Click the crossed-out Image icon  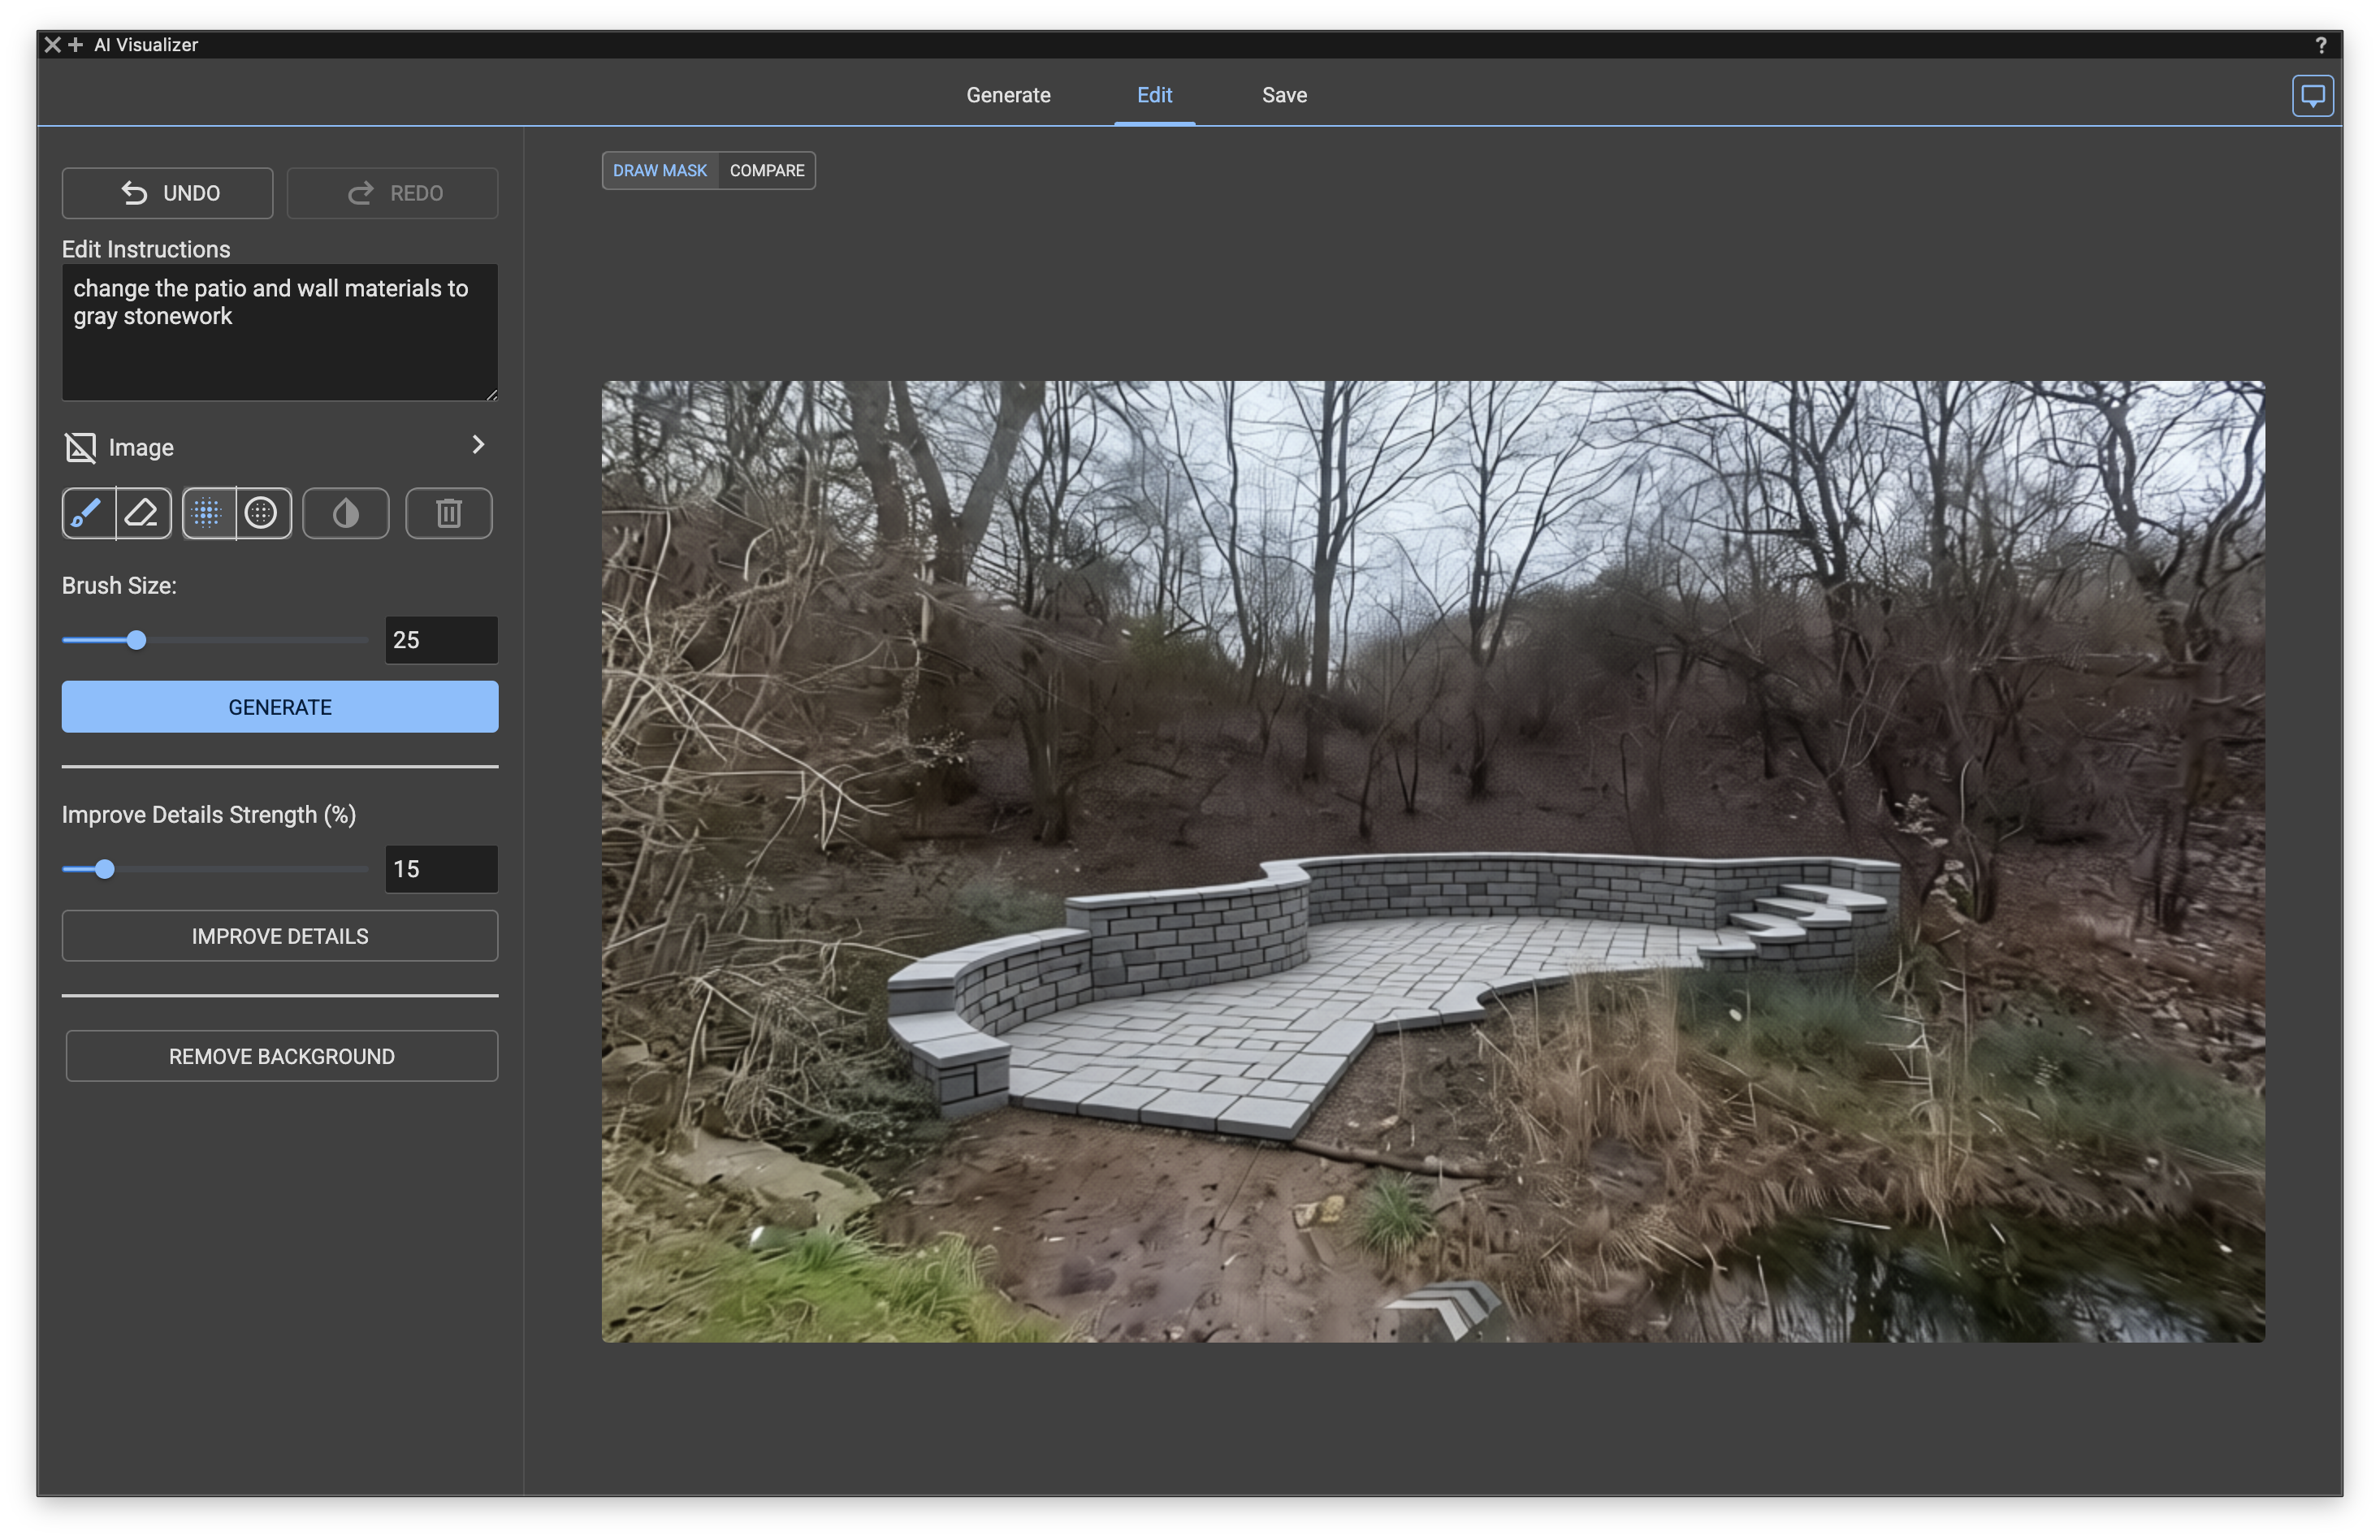[80, 448]
